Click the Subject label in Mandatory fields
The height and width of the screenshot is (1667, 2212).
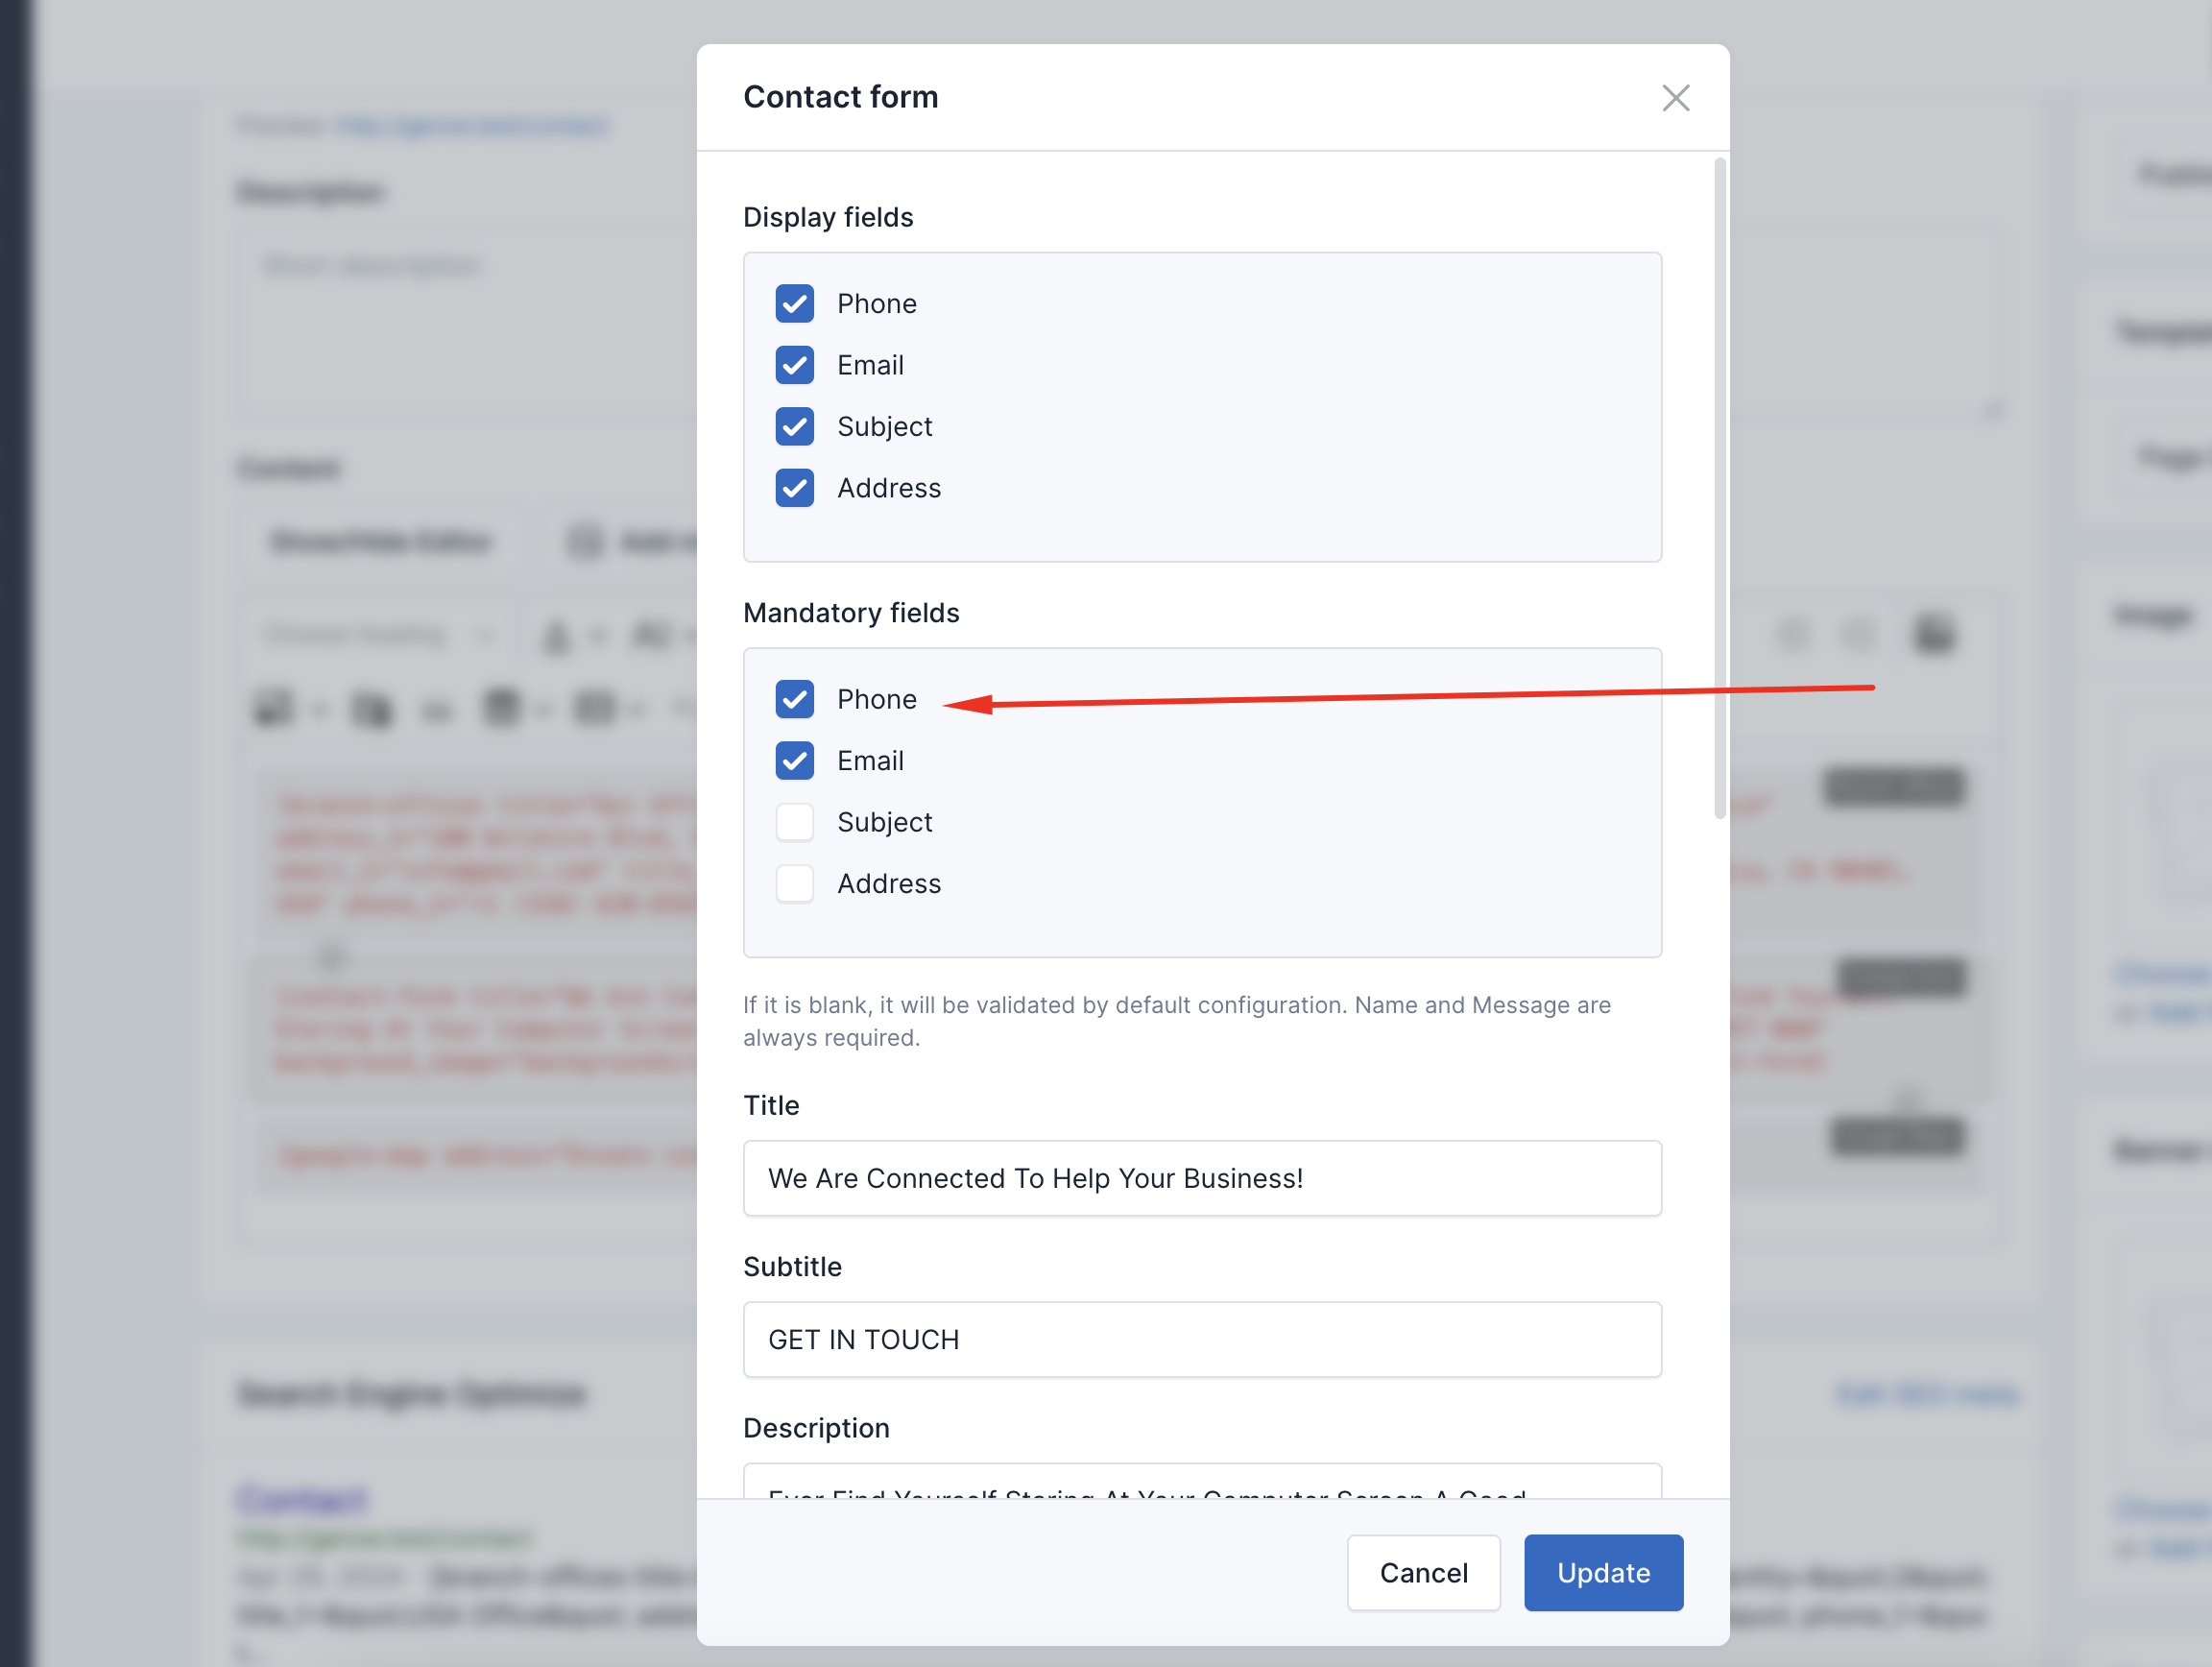[884, 822]
